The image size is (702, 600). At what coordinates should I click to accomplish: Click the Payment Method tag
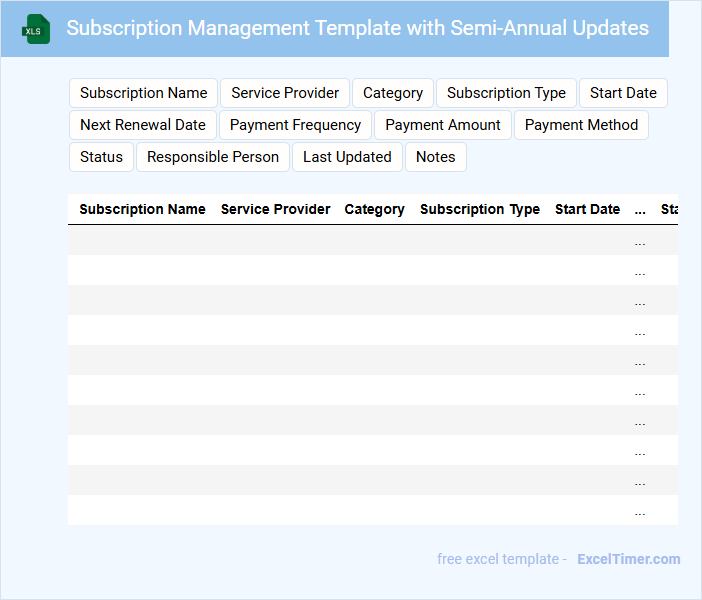(x=581, y=125)
